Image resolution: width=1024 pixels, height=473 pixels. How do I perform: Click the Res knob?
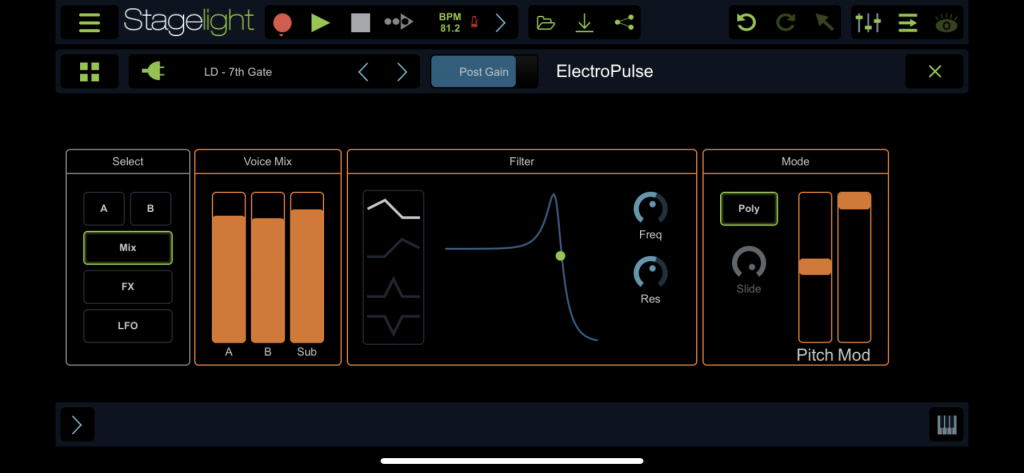click(x=650, y=273)
